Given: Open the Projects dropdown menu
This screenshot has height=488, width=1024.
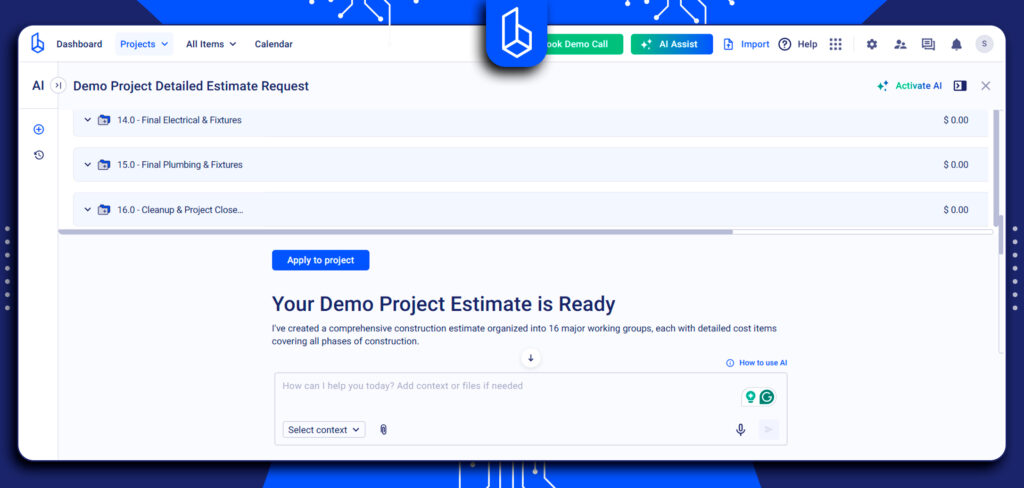Looking at the screenshot, I should [x=144, y=44].
